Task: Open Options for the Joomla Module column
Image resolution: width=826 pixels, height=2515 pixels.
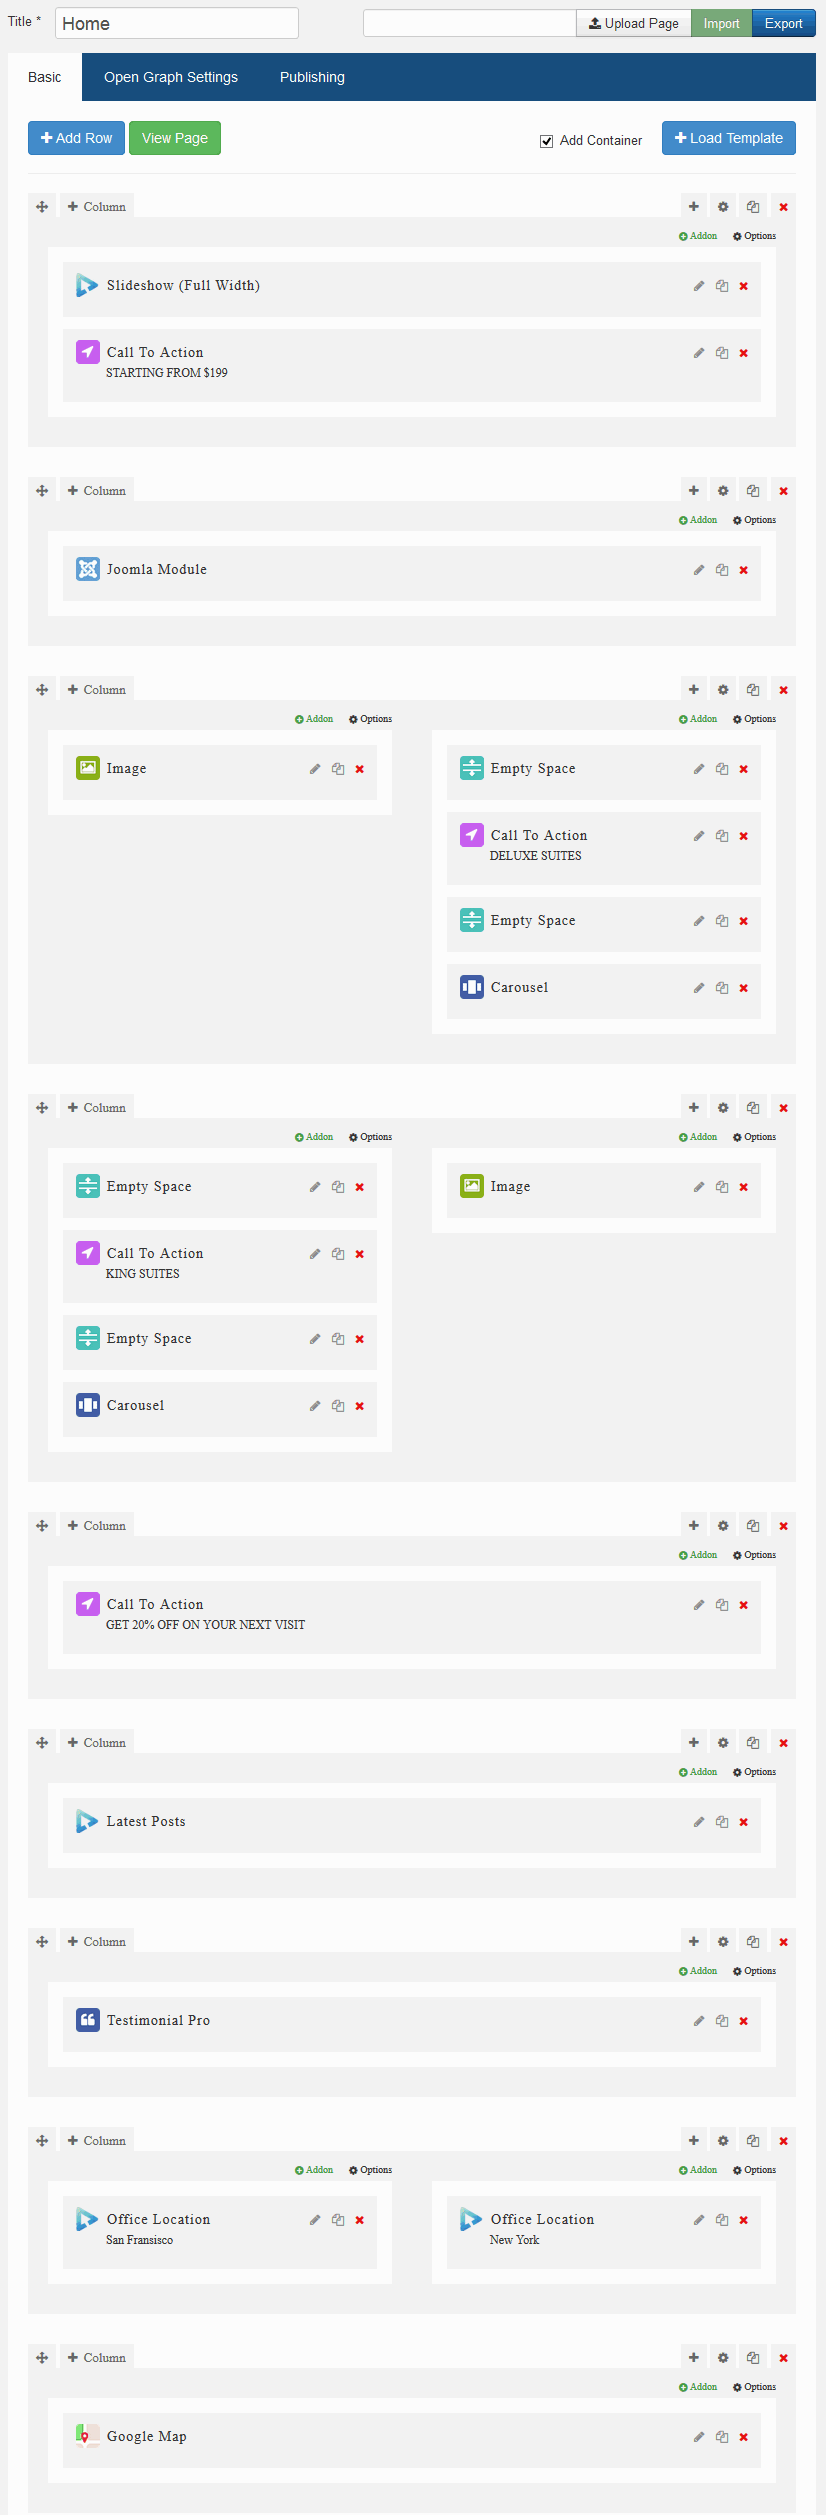Action: (x=754, y=520)
